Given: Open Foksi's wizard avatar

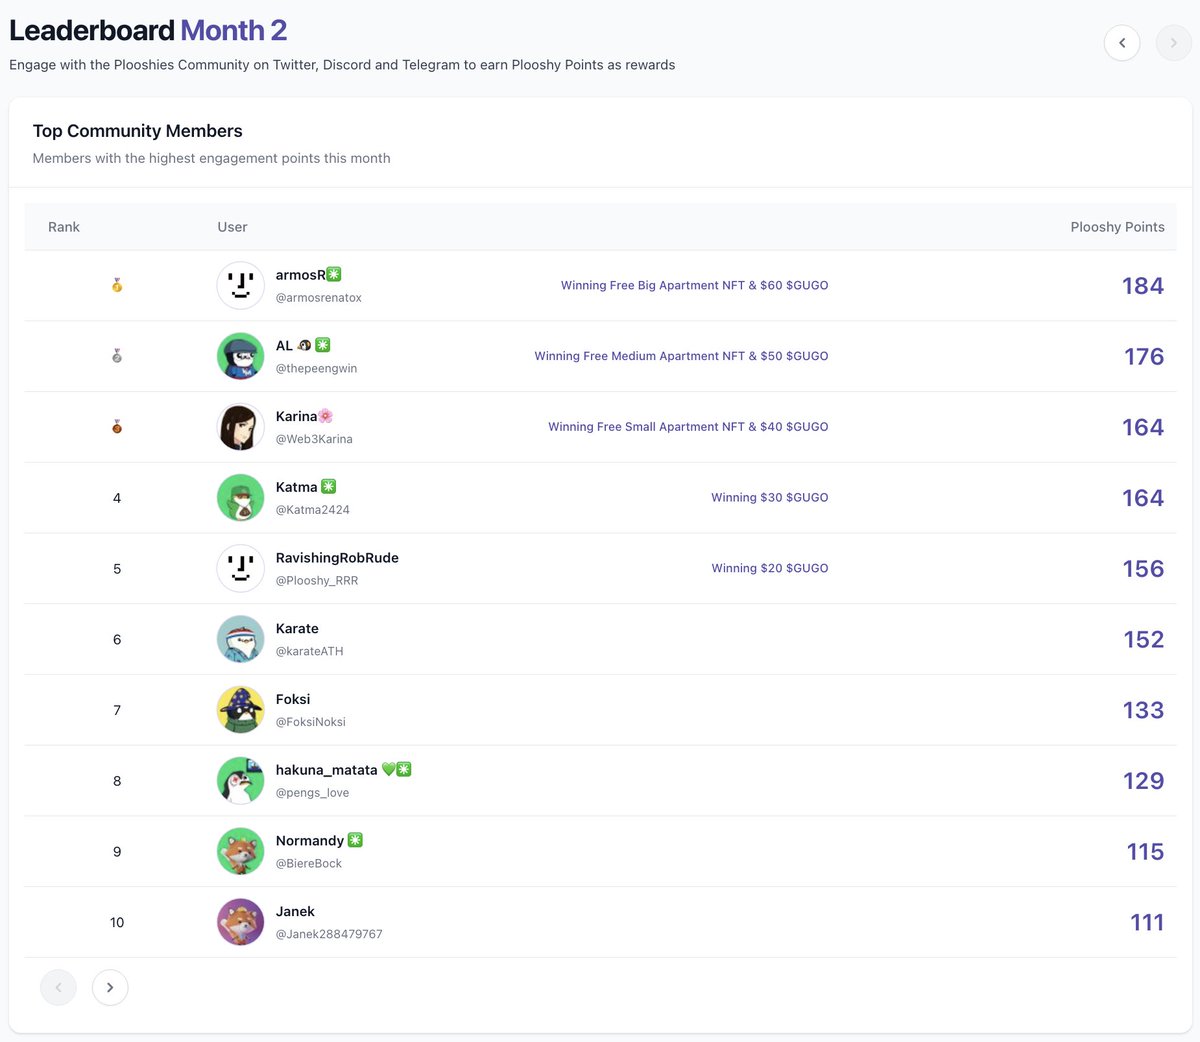Looking at the screenshot, I should coord(241,710).
